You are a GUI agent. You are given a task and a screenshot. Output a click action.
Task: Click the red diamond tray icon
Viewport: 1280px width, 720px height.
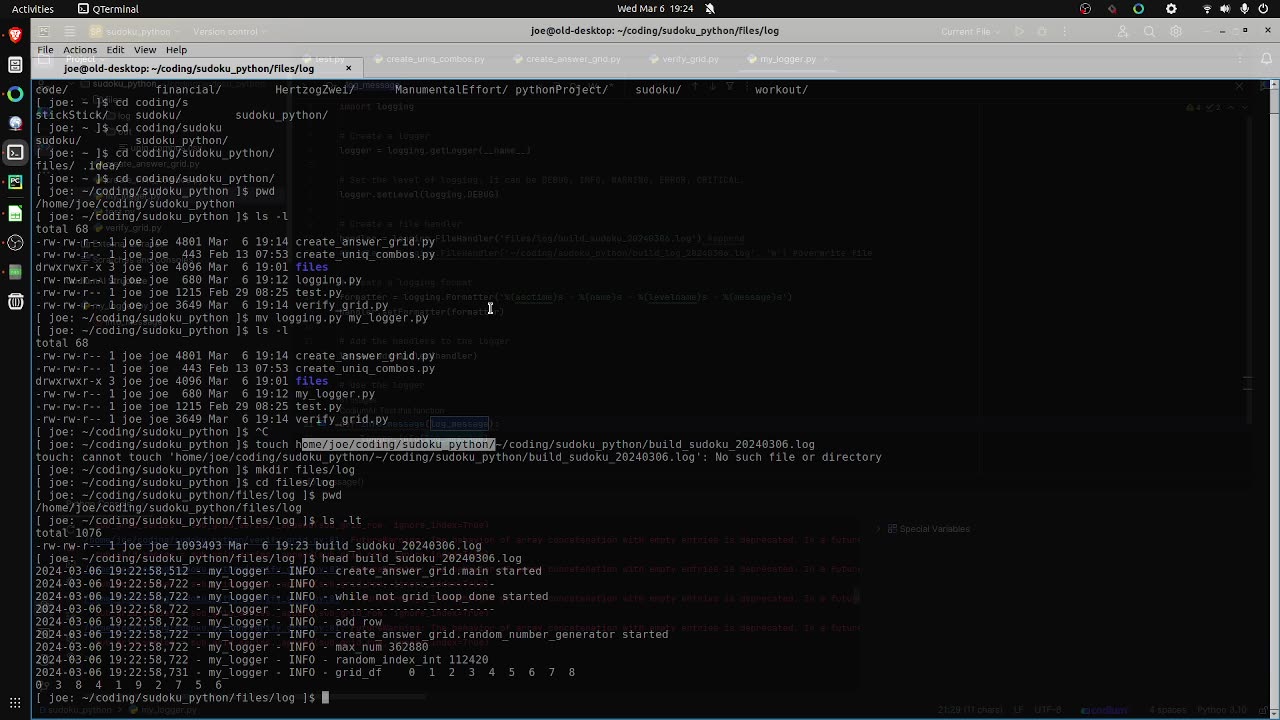1112,9
